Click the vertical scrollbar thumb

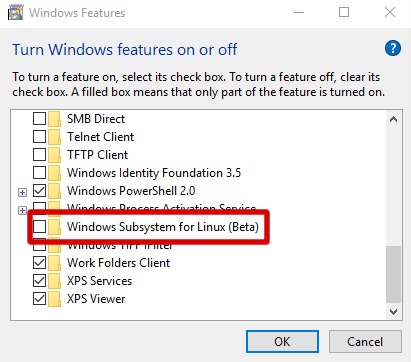click(393, 274)
